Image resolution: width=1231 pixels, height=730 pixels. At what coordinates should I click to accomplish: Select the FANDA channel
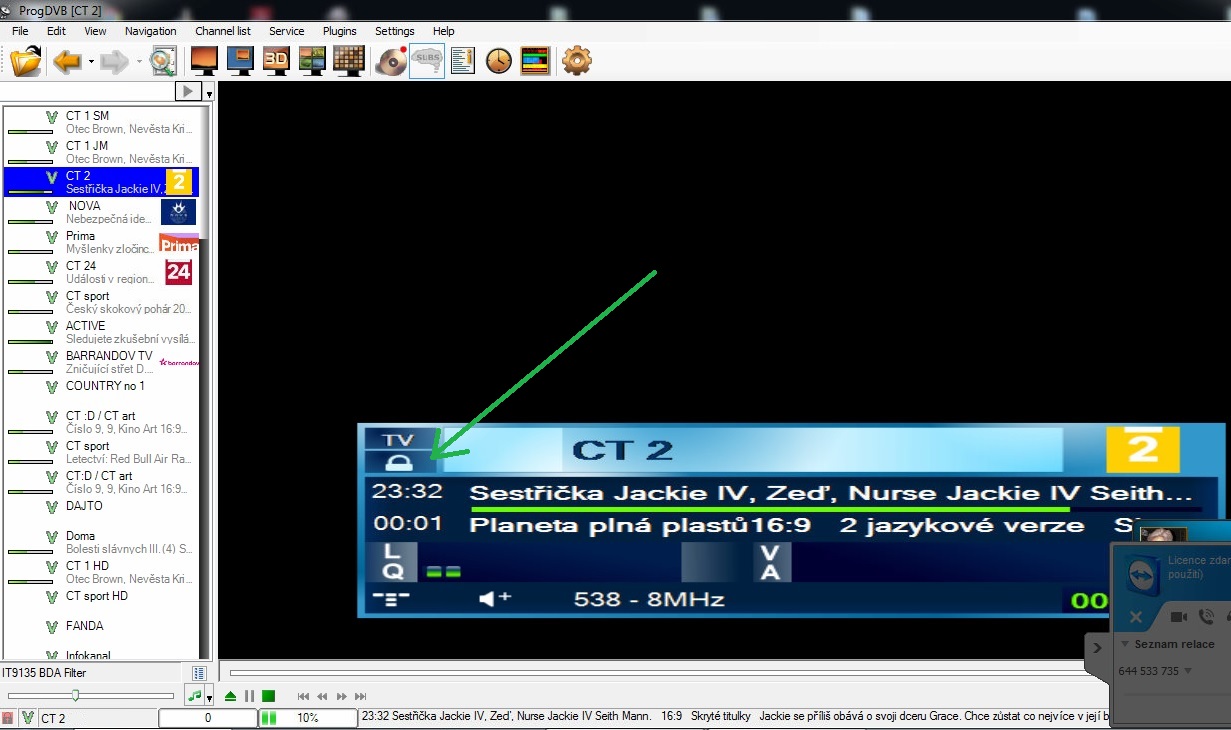(102, 632)
